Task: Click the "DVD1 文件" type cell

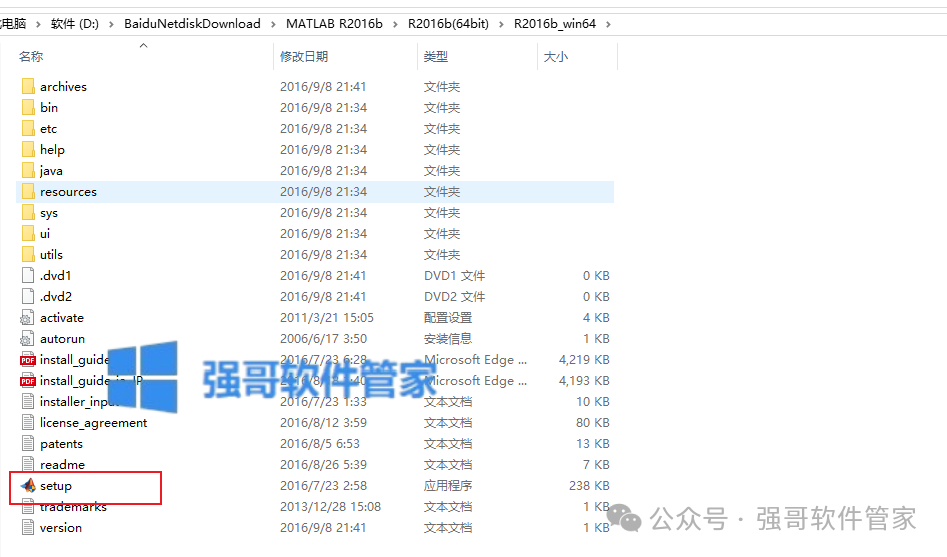Action: 454,275
